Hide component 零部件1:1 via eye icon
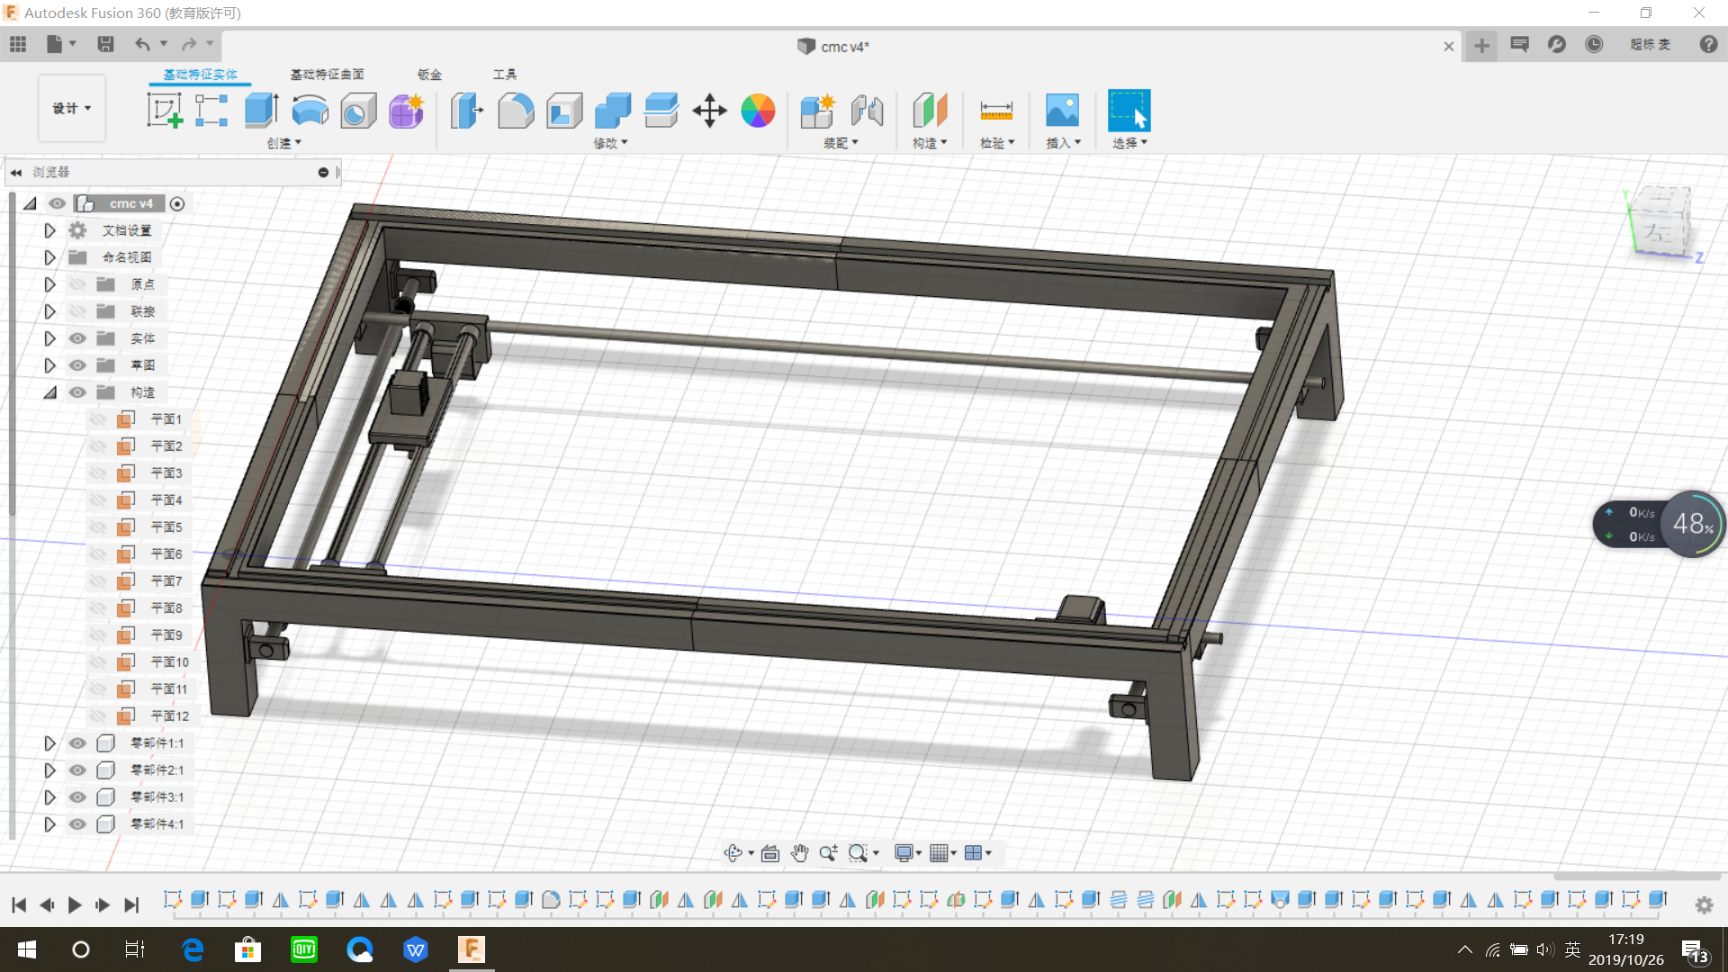Image resolution: width=1728 pixels, height=972 pixels. [77, 744]
